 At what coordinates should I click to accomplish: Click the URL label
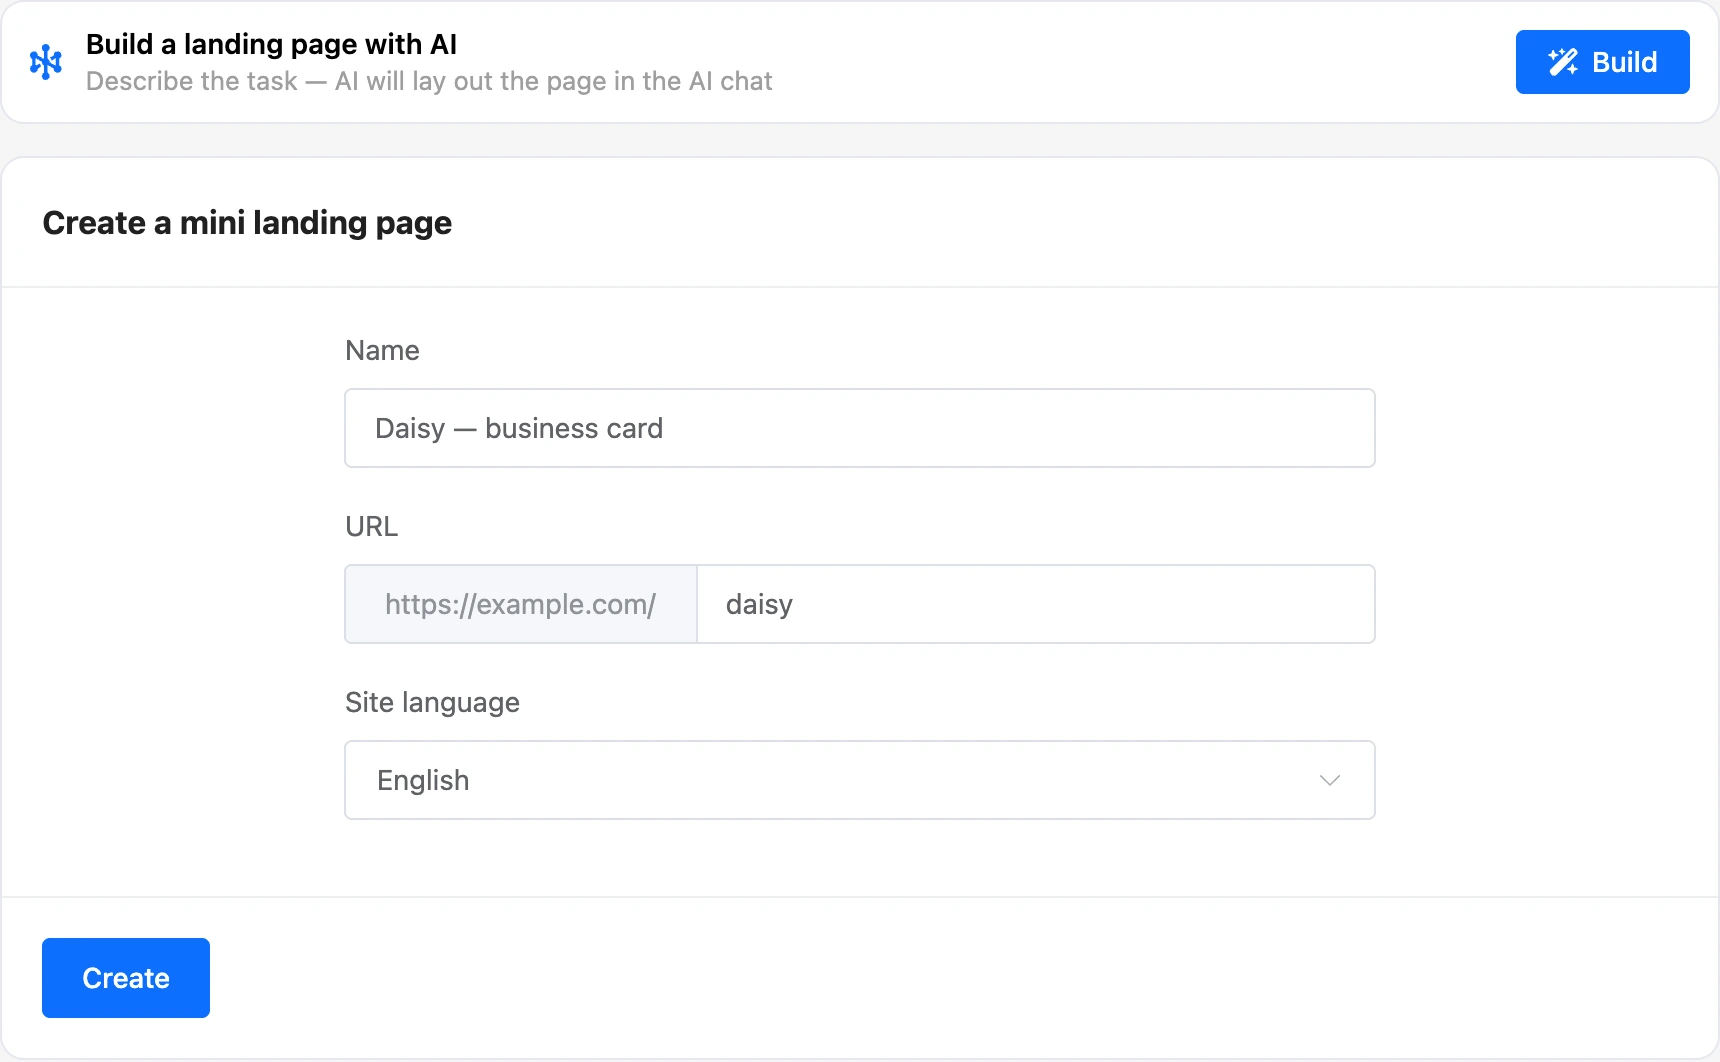click(x=372, y=527)
